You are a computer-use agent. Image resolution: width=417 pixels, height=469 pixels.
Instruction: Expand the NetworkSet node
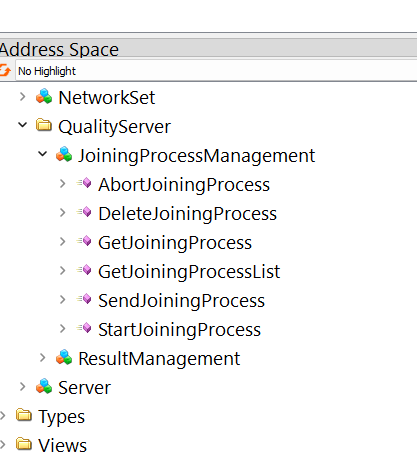coord(22,97)
